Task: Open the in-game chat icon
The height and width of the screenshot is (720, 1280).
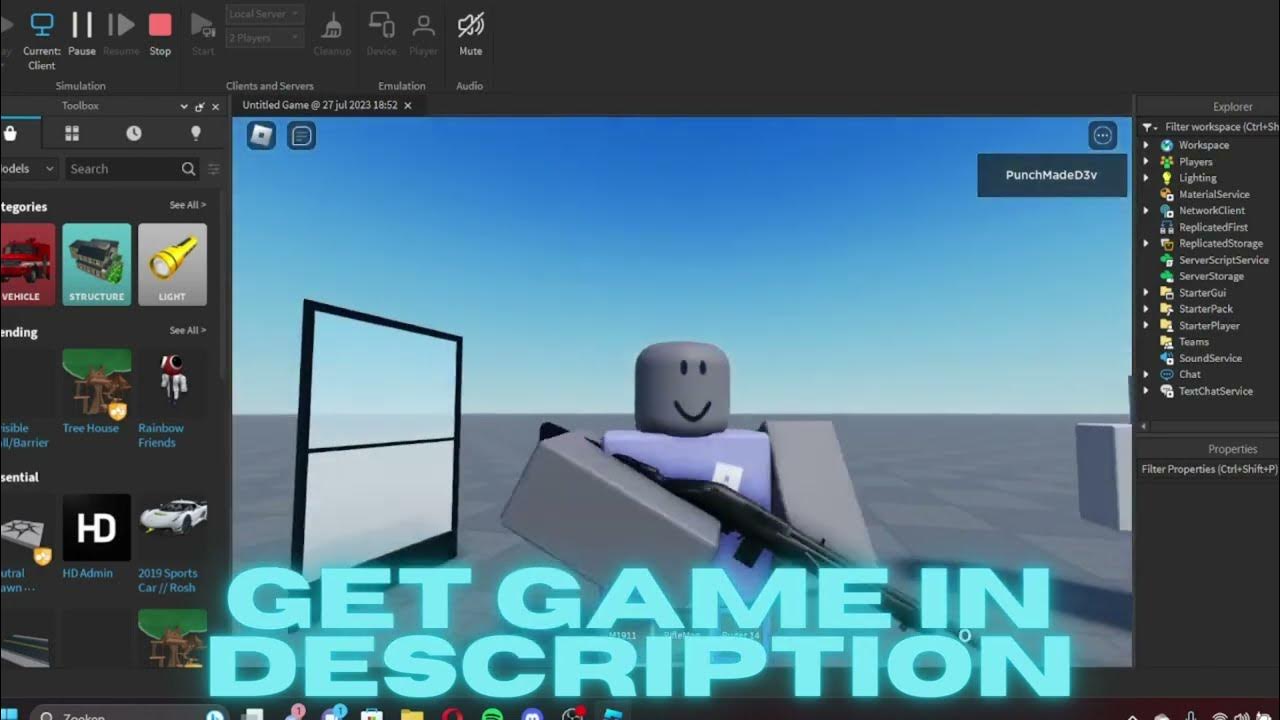Action: click(x=302, y=135)
